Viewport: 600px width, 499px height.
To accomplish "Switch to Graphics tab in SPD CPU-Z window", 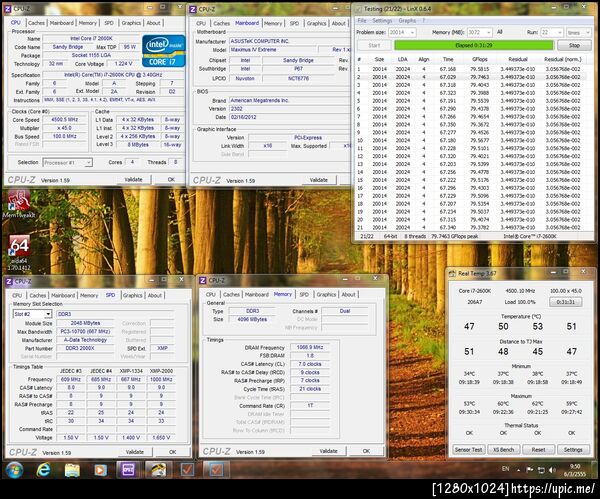I will pos(132,295).
